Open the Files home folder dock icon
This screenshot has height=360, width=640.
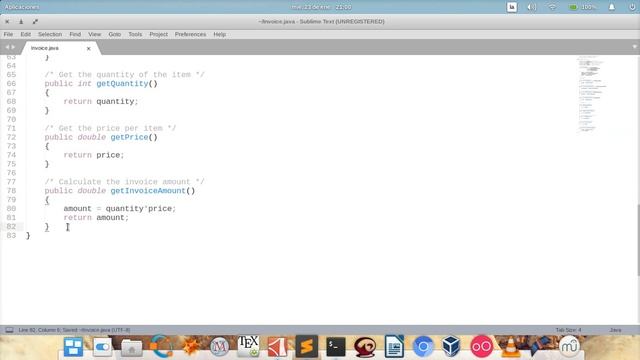click(x=131, y=348)
